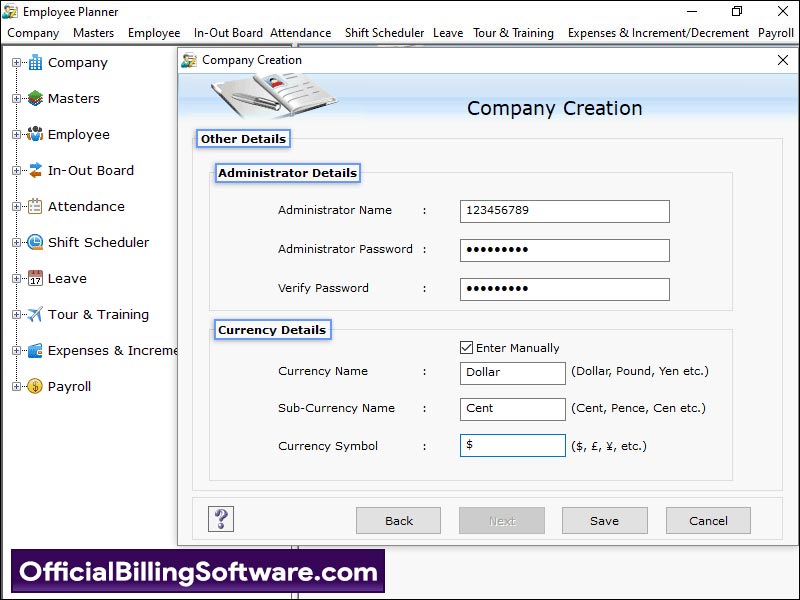Click the Attendance calendar icon
The image size is (800, 600).
35,207
